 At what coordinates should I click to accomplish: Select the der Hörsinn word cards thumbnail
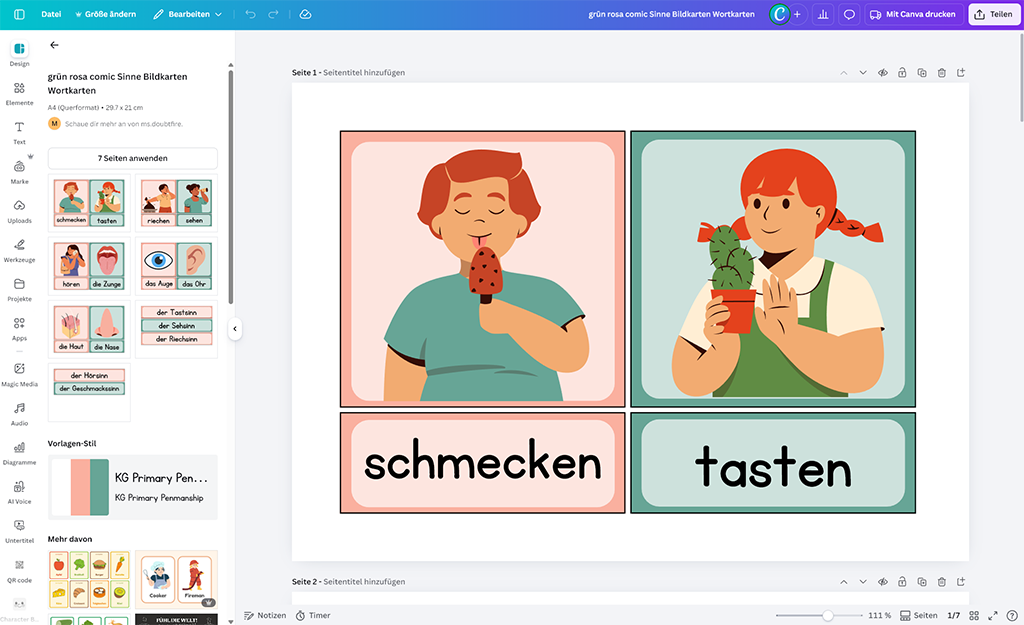click(89, 392)
